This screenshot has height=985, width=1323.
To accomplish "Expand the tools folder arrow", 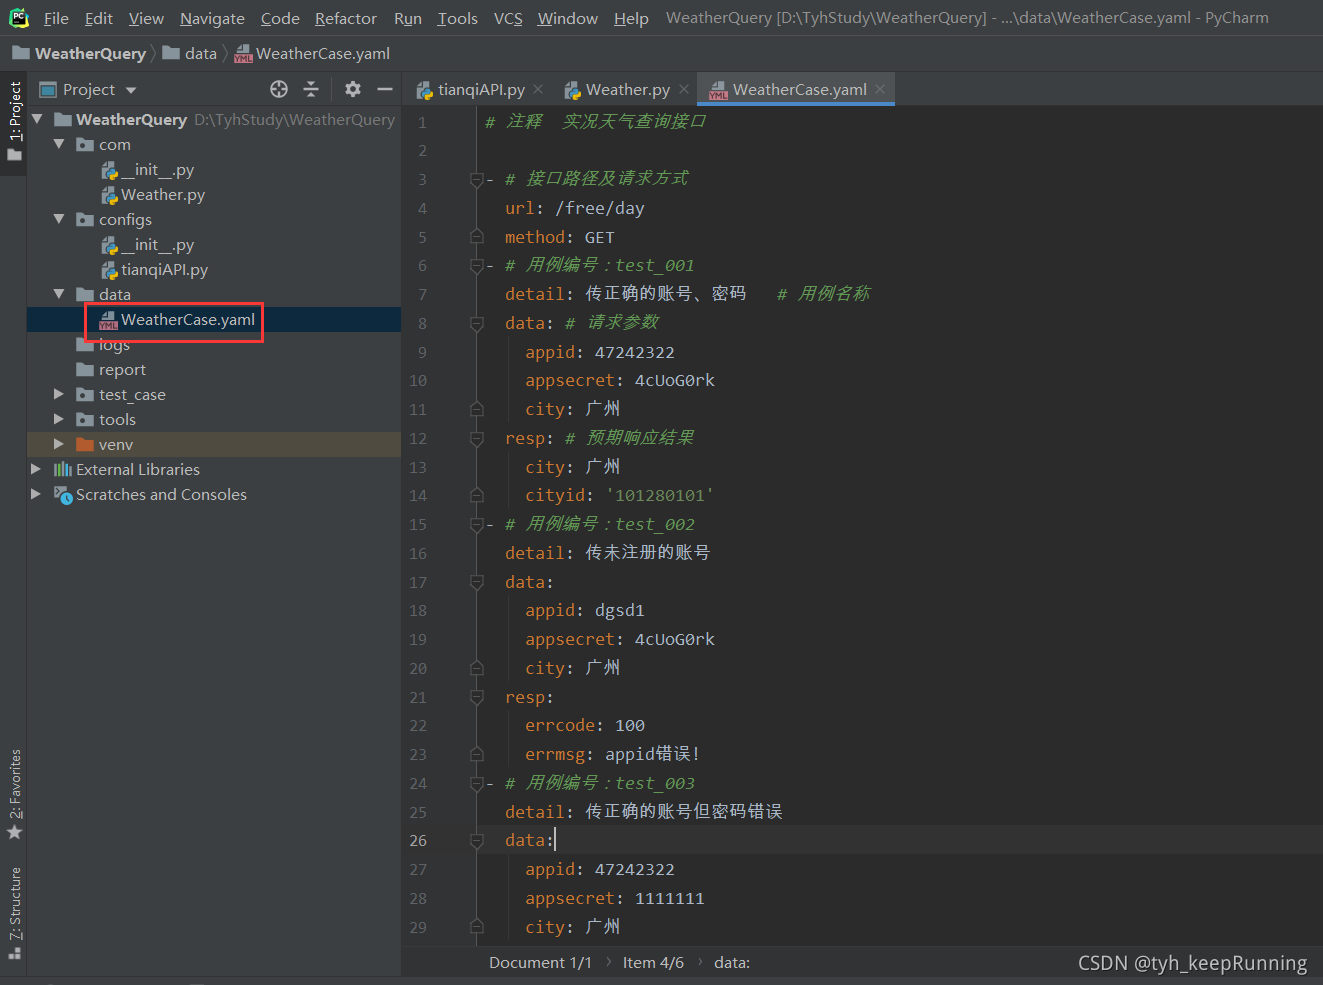I will pyautogui.click(x=59, y=419).
